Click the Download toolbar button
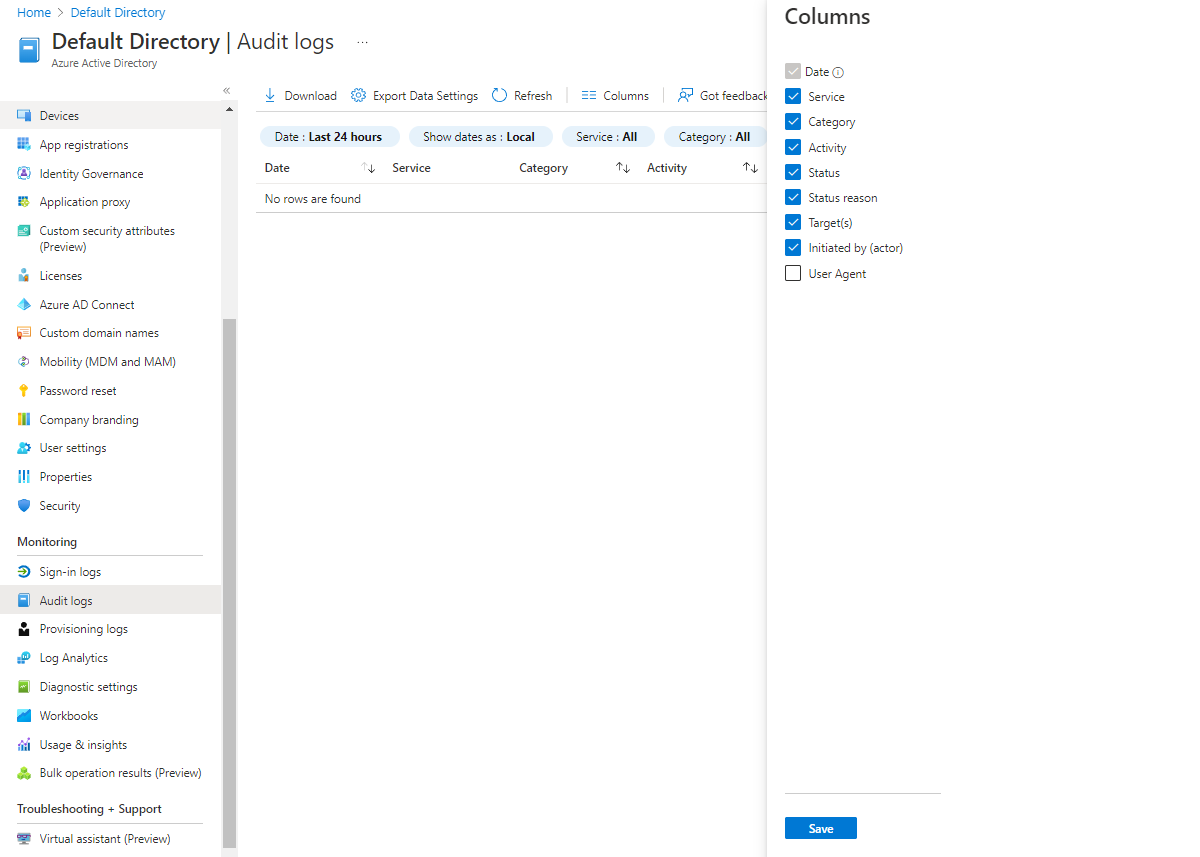1200x857 pixels. click(300, 96)
